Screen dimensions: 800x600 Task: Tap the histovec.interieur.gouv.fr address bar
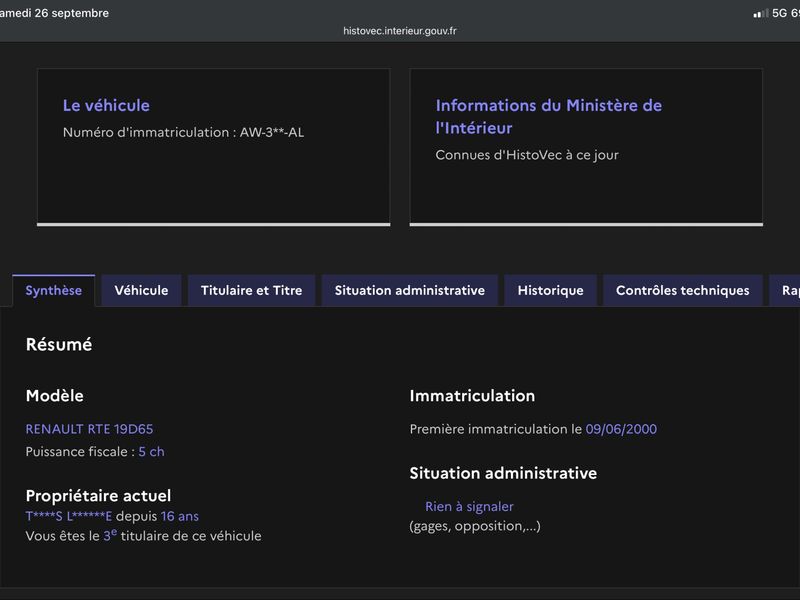[x=400, y=31]
